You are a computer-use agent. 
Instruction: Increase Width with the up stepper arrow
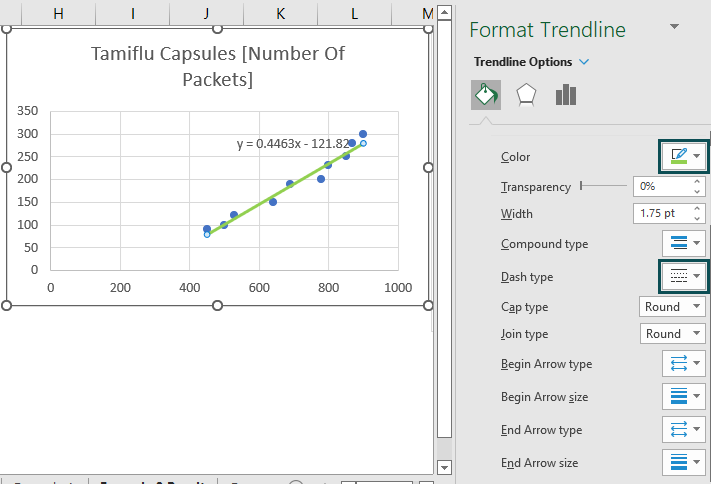click(x=697, y=208)
